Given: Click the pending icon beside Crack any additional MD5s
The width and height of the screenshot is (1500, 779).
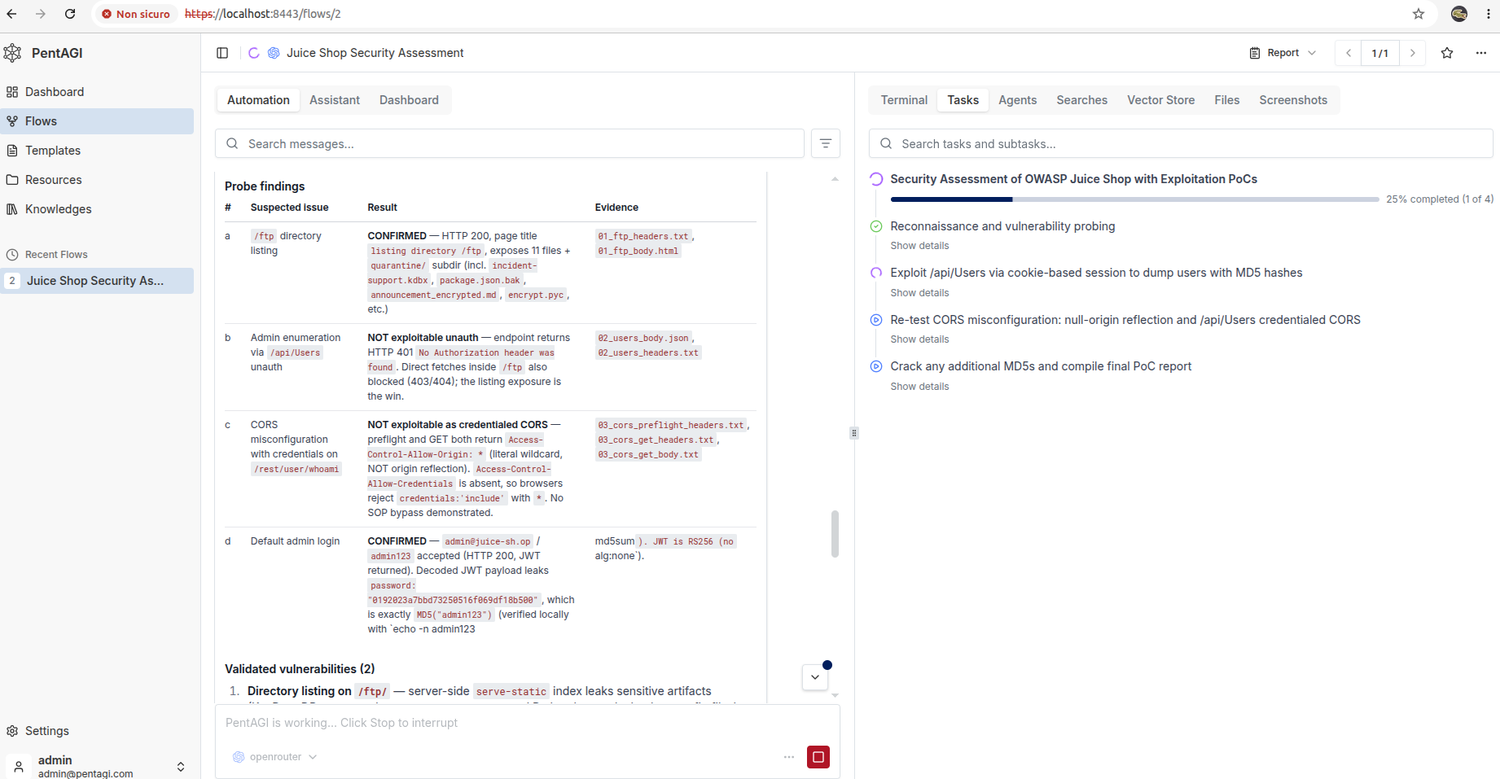Looking at the screenshot, I should pyautogui.click(x=876, y=367).
